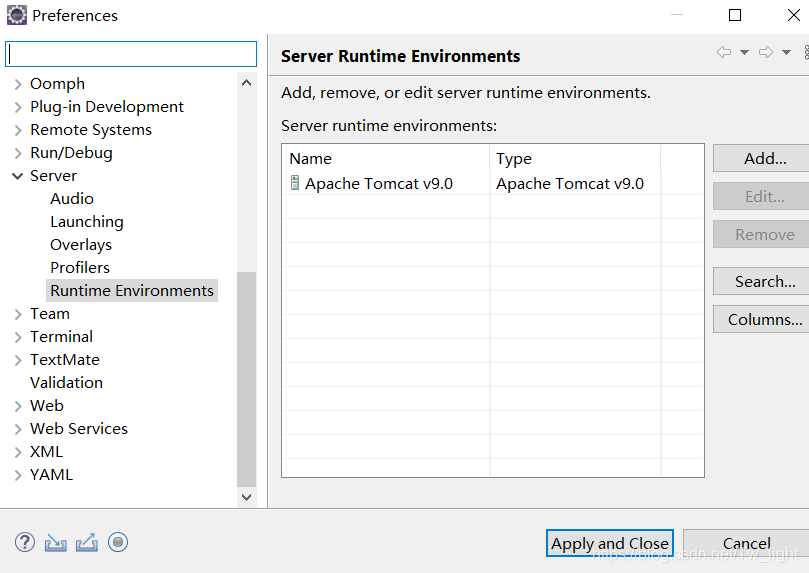
Task: Expand the Web tree node
Action: (18, 406)
